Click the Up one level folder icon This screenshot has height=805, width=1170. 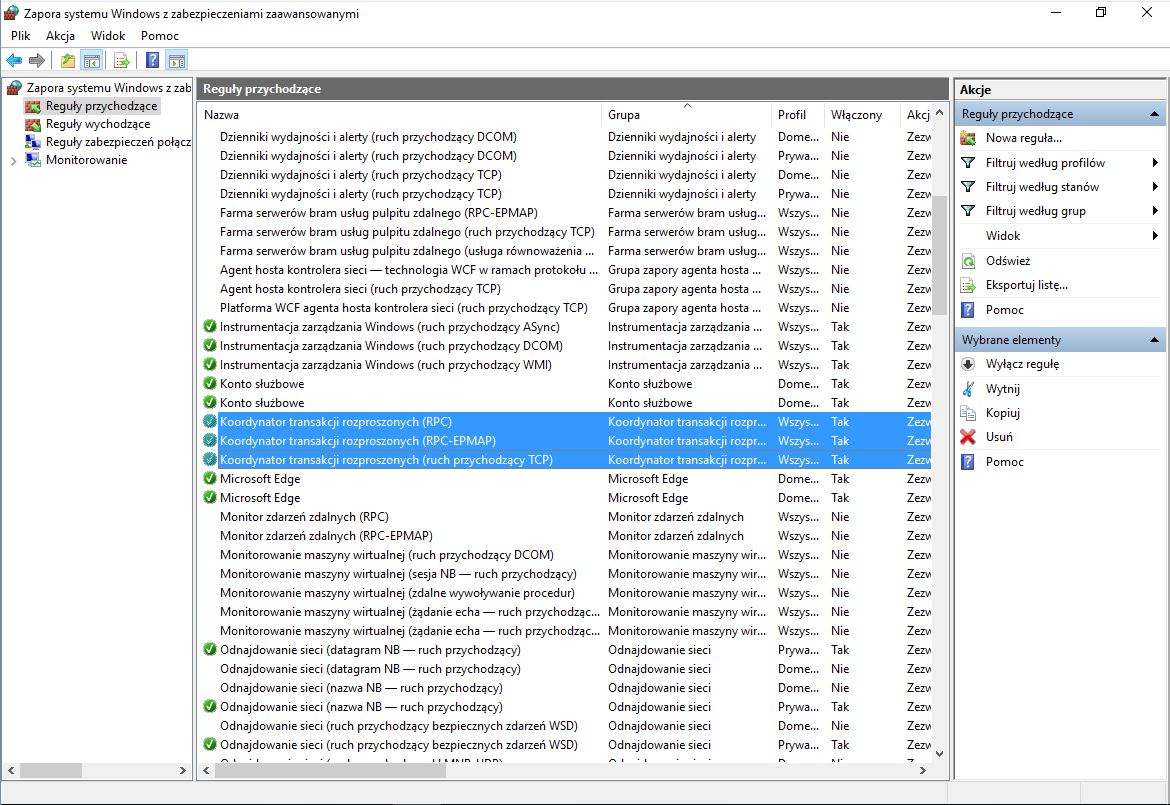(67, 61)
